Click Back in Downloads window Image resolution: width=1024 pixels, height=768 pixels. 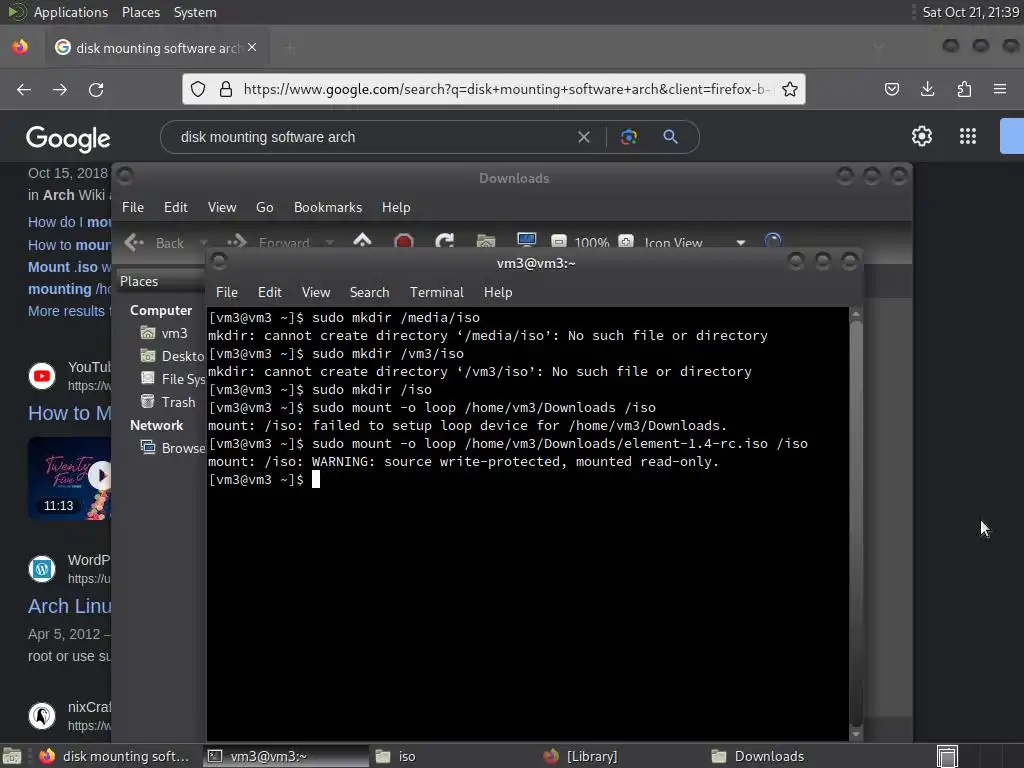pos(155,243)
